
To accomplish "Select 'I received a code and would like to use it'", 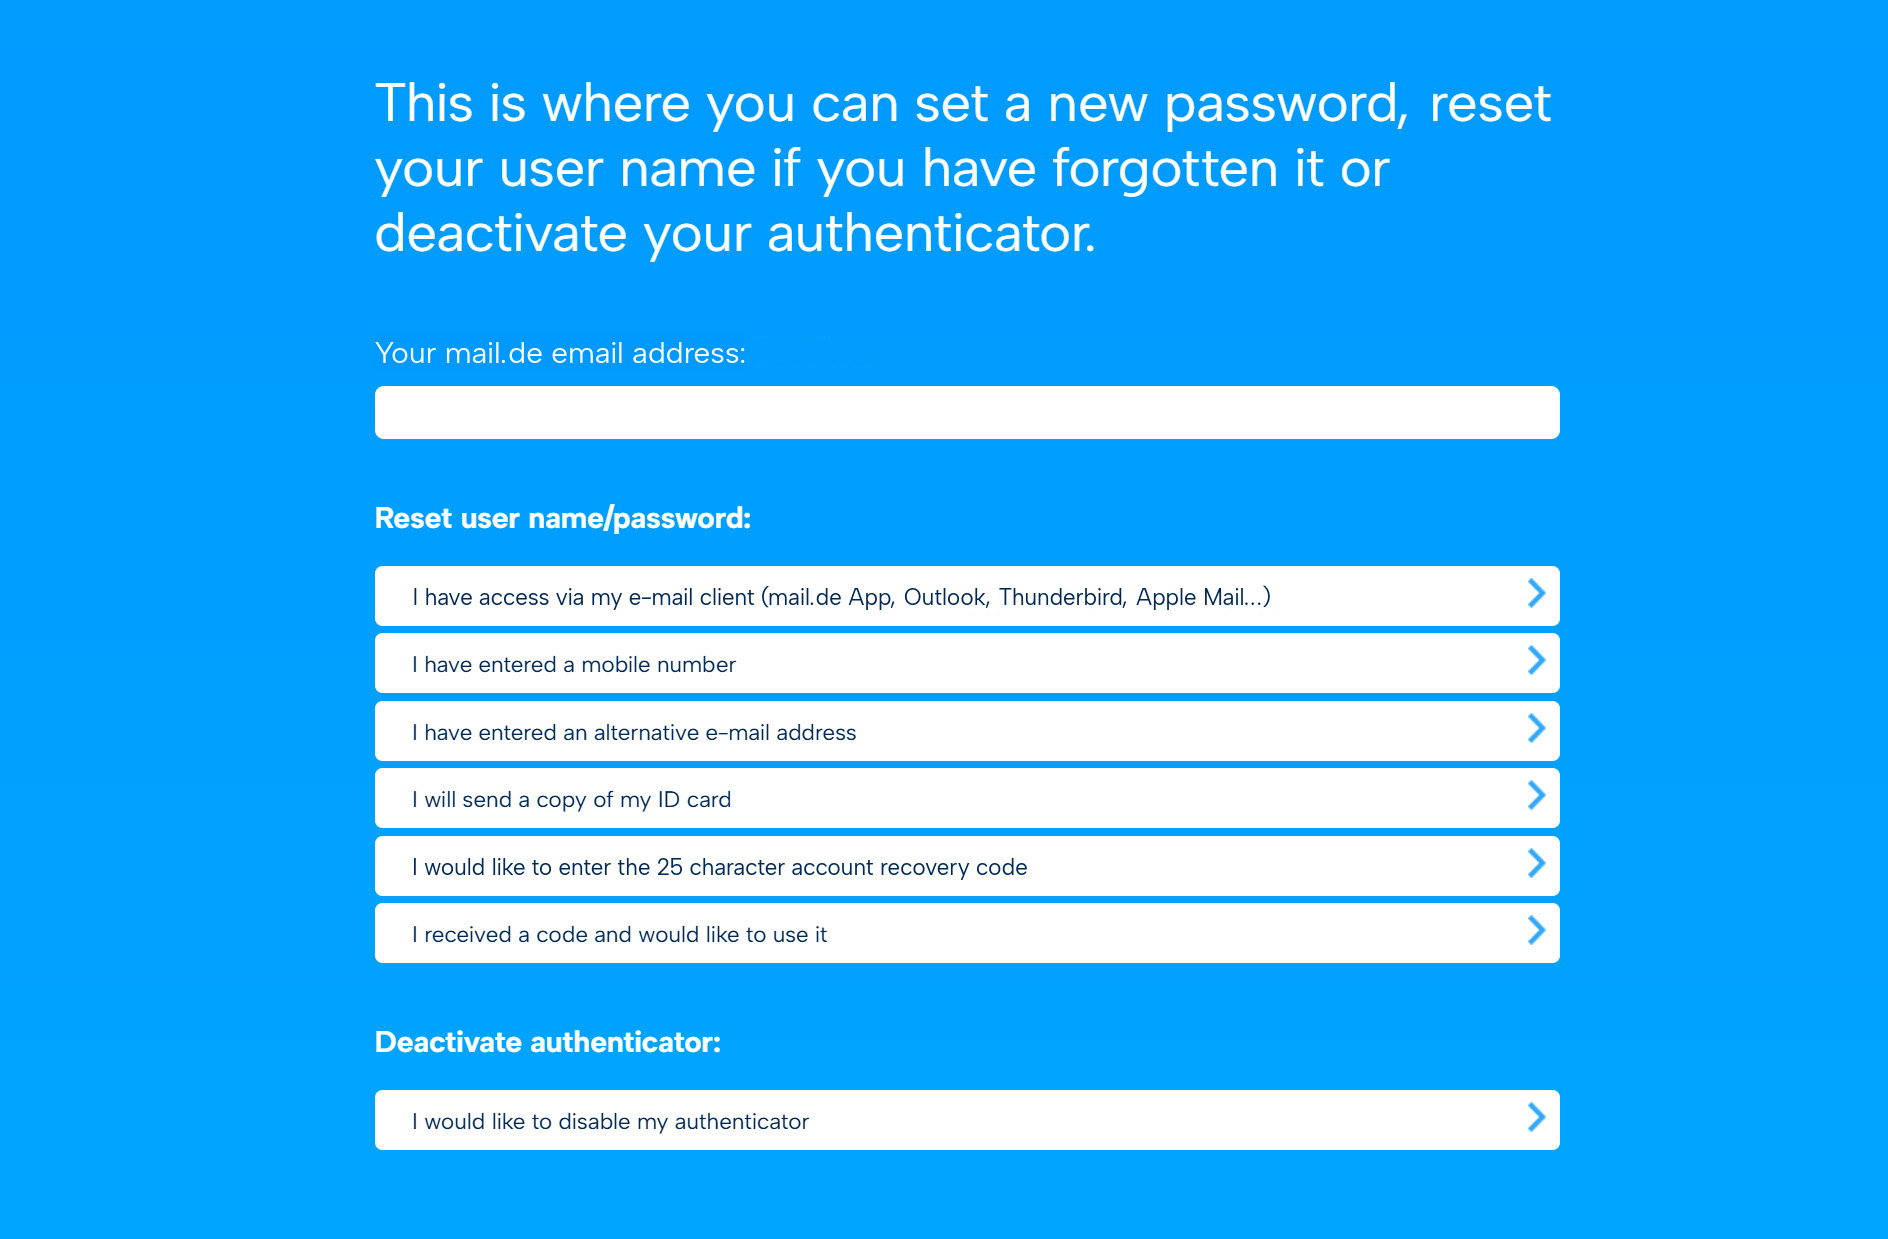I will (967, 933).
